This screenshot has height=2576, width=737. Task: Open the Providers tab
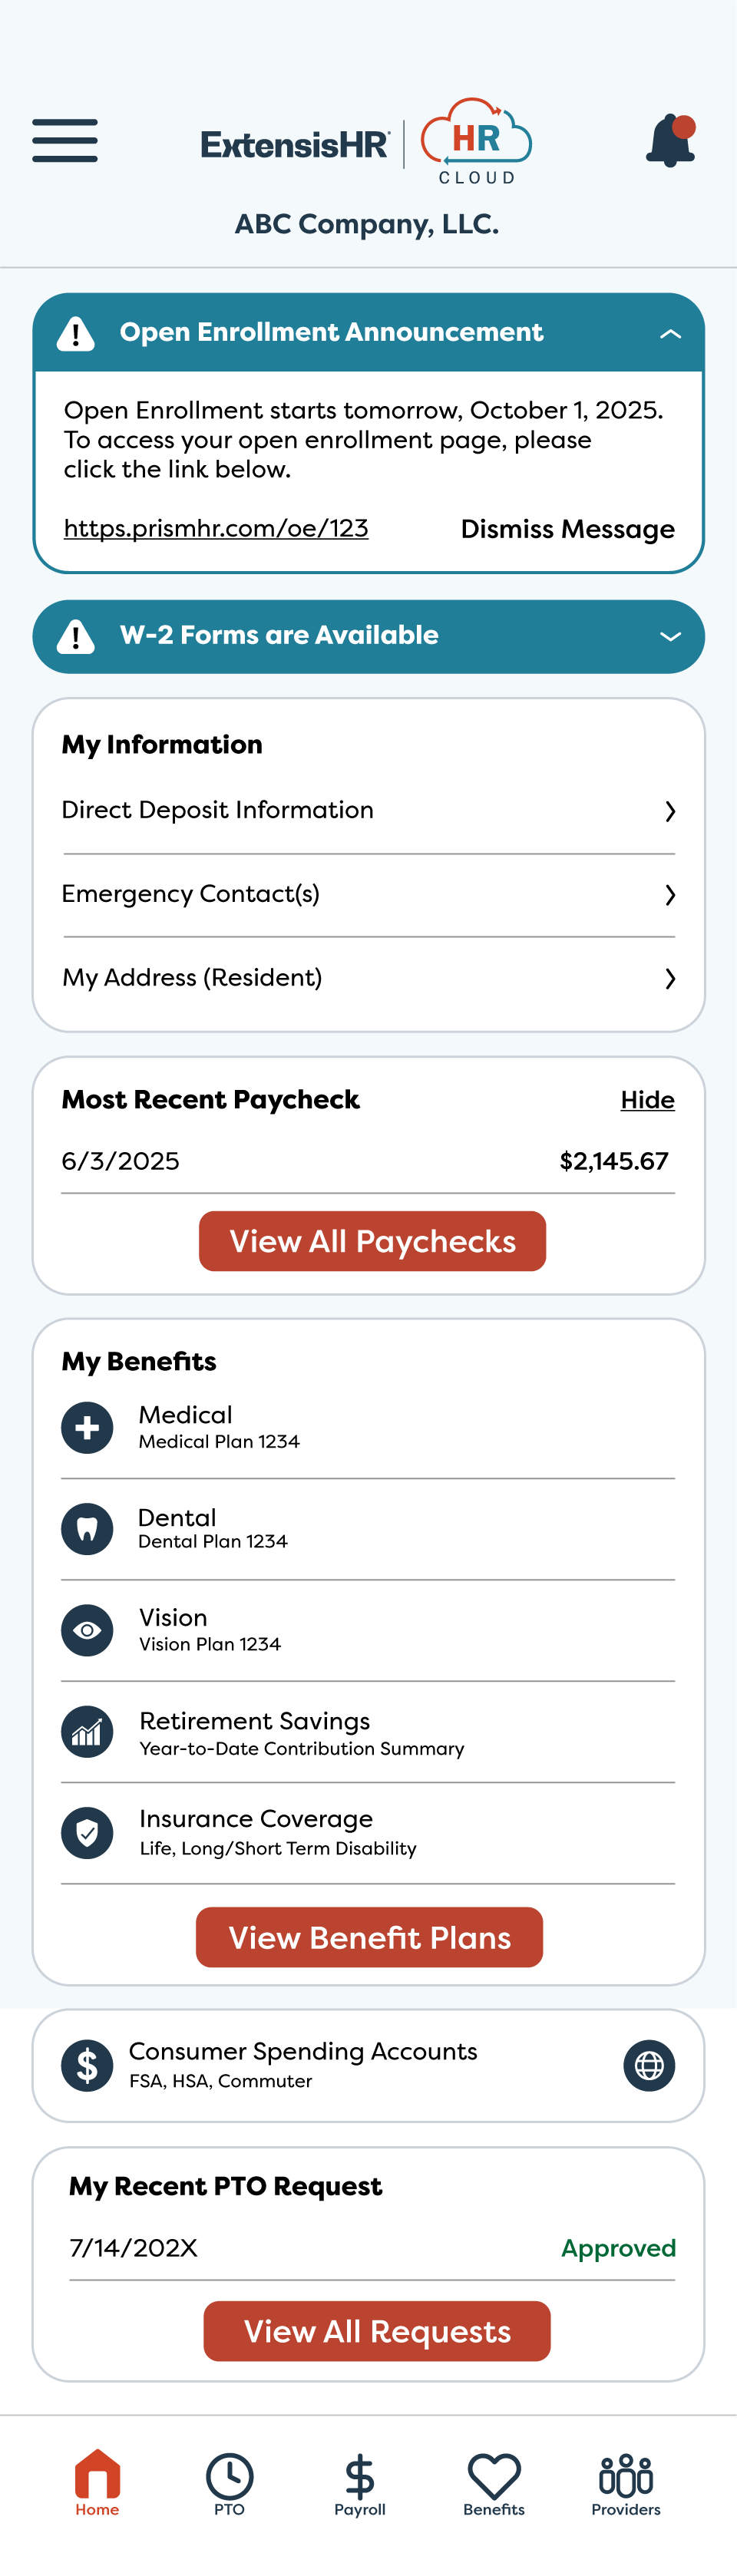pos(626,2484)
